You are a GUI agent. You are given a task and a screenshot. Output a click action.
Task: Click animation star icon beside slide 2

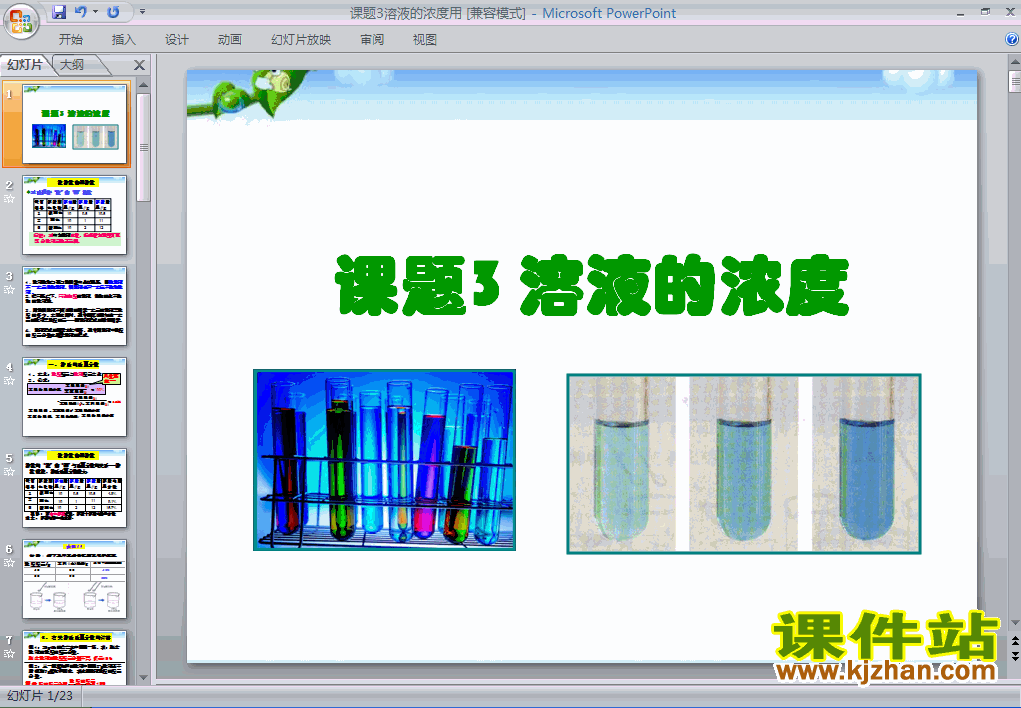[9, 199]
